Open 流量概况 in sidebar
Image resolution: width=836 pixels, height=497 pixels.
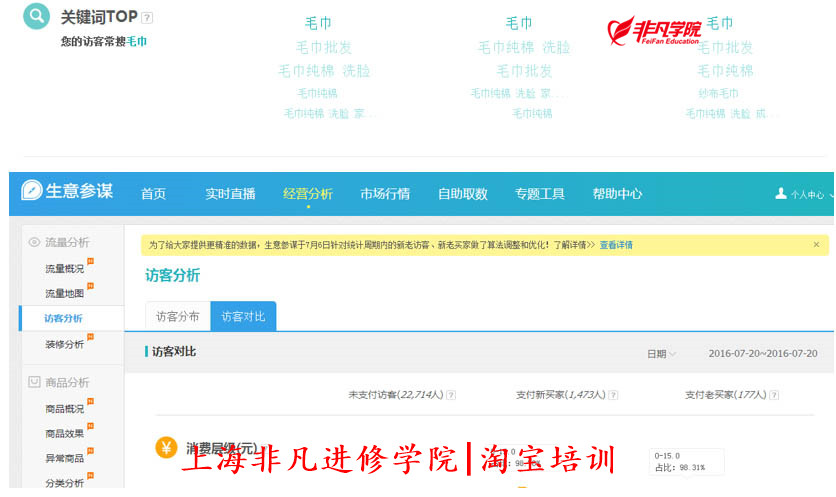(x=65, y=269)
